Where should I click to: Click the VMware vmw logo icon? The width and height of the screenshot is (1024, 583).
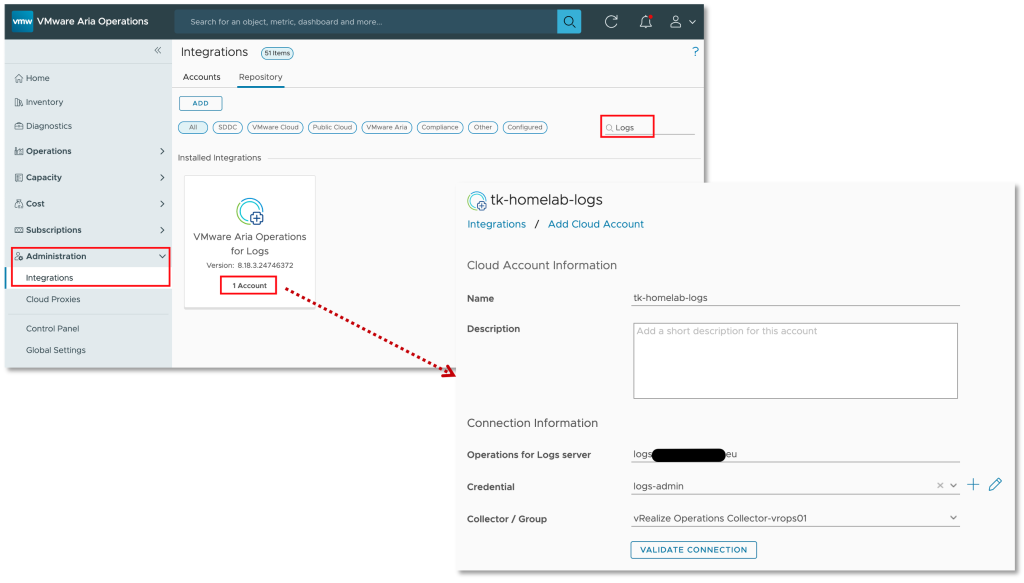(22, 22)
